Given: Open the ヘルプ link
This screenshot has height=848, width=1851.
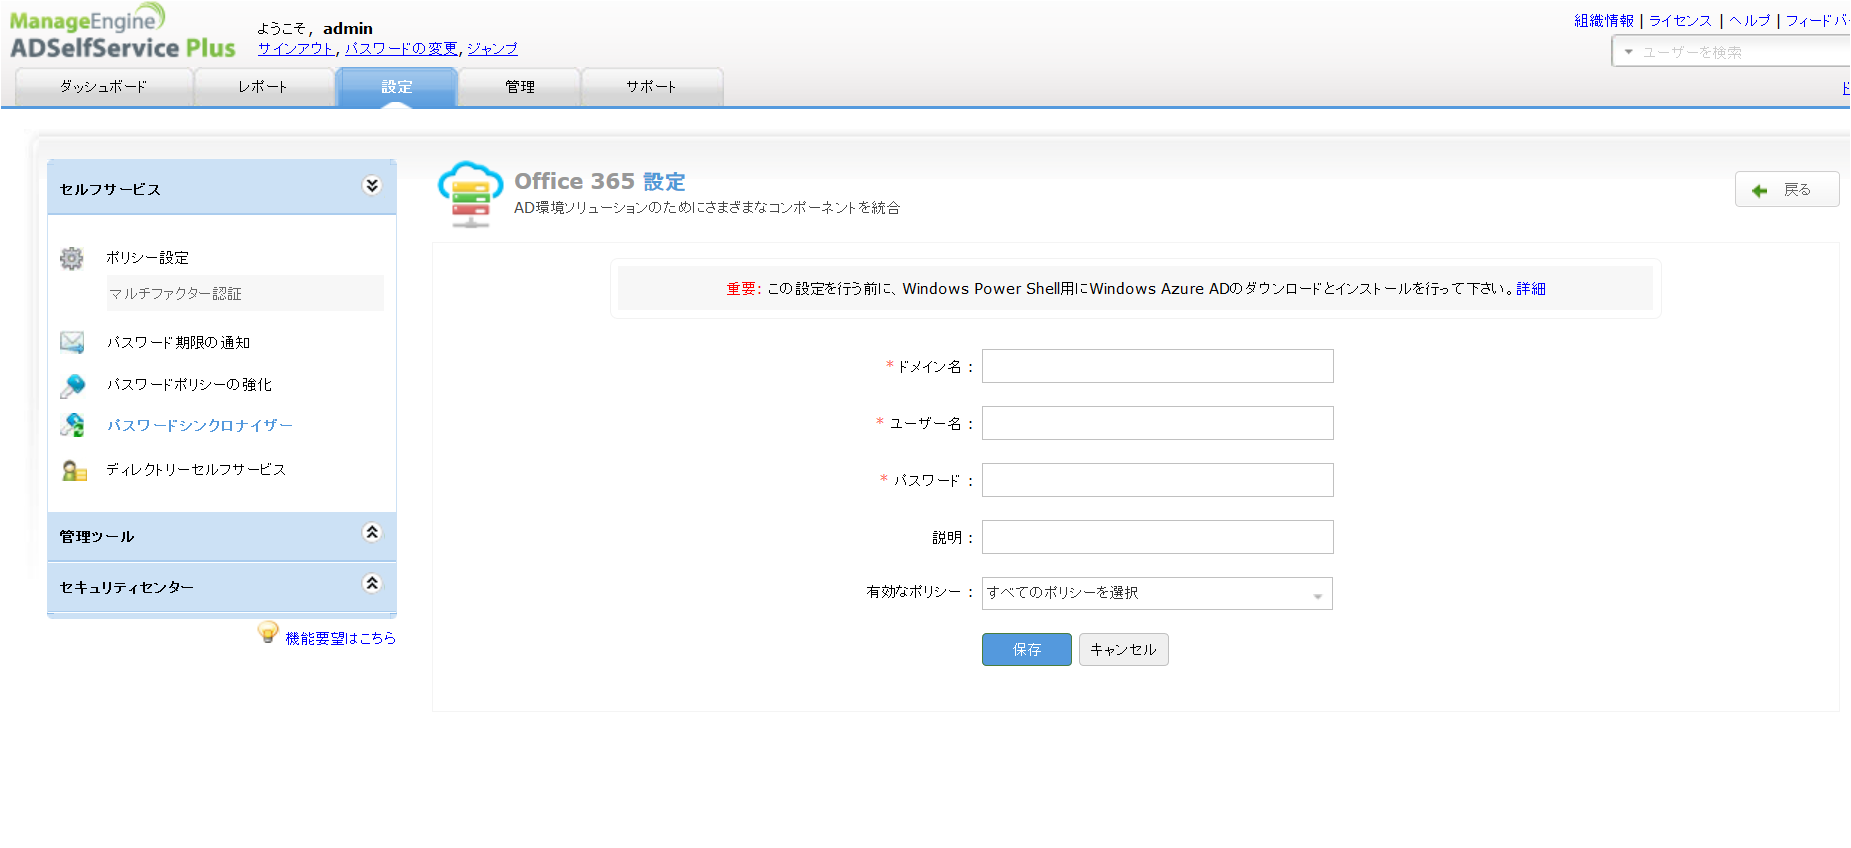Looking at the screenshot, I should 1750,21.
